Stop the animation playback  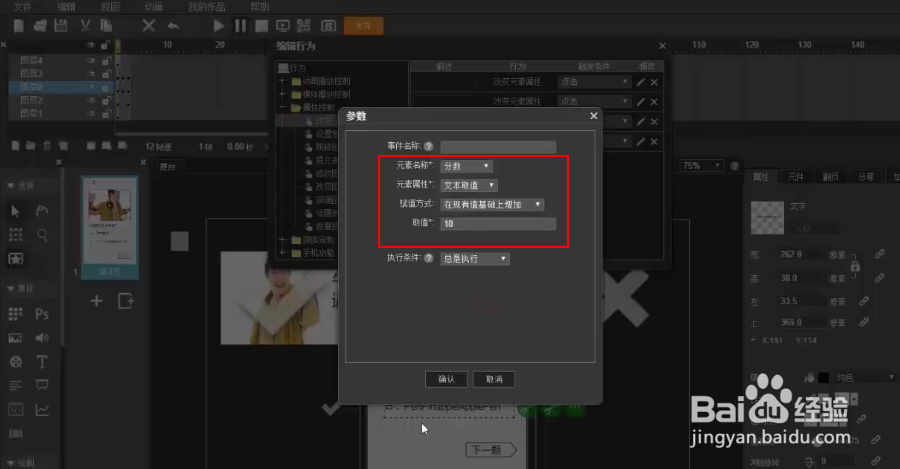(262, 26)
